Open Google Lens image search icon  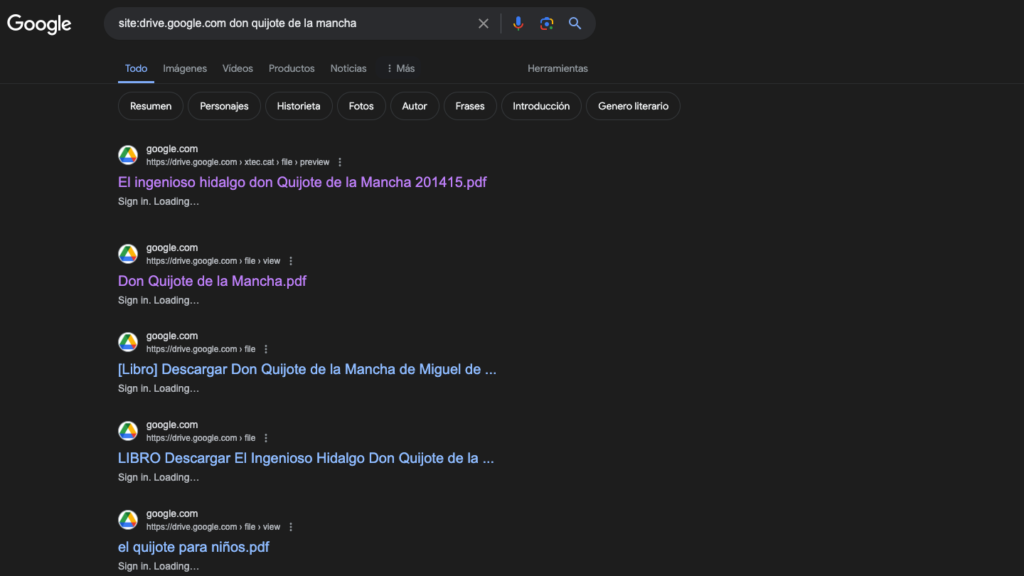(547, 24)
